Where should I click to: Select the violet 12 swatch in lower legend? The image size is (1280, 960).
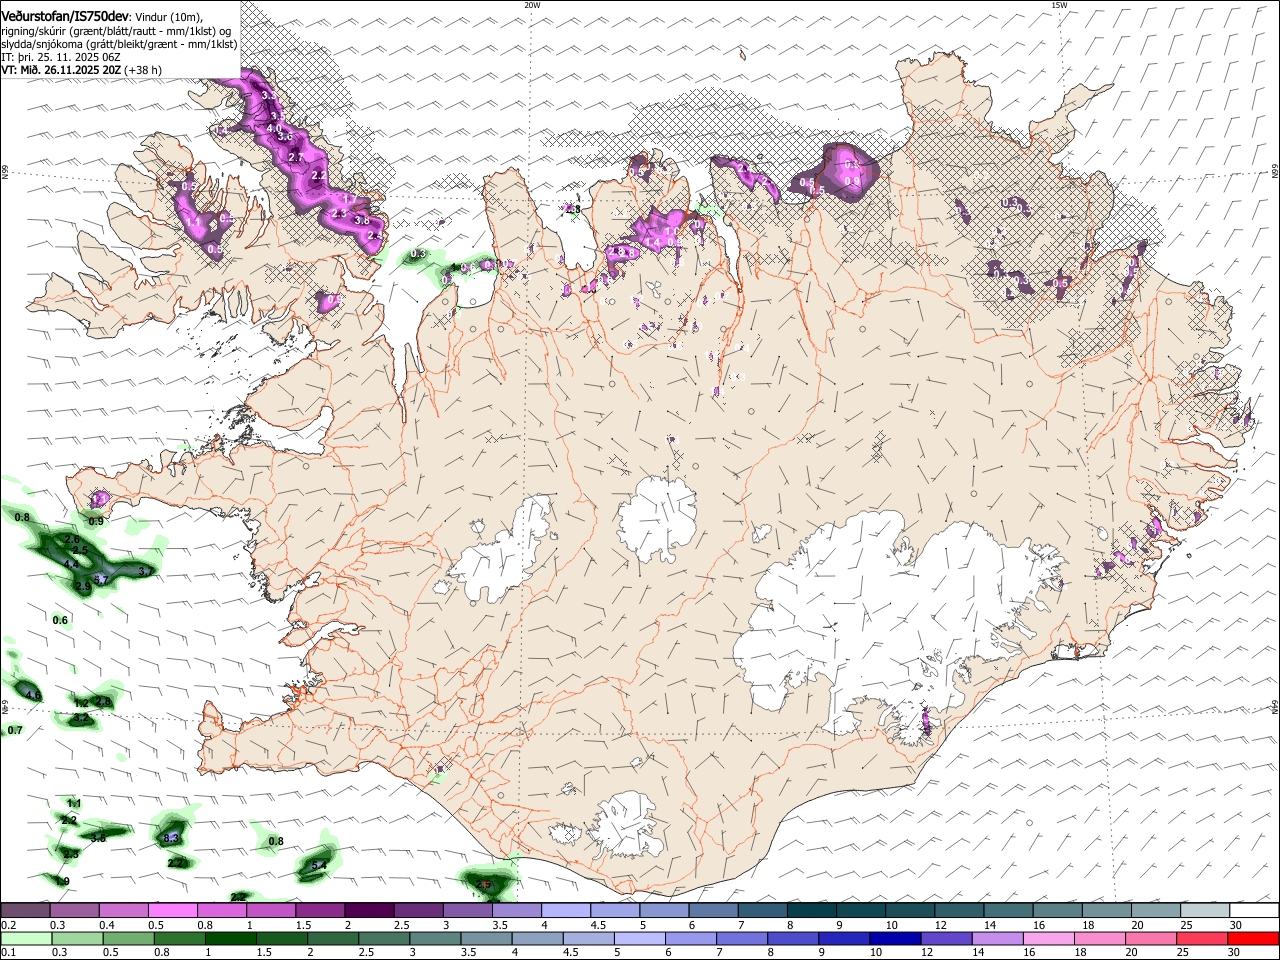pos(945,938)
